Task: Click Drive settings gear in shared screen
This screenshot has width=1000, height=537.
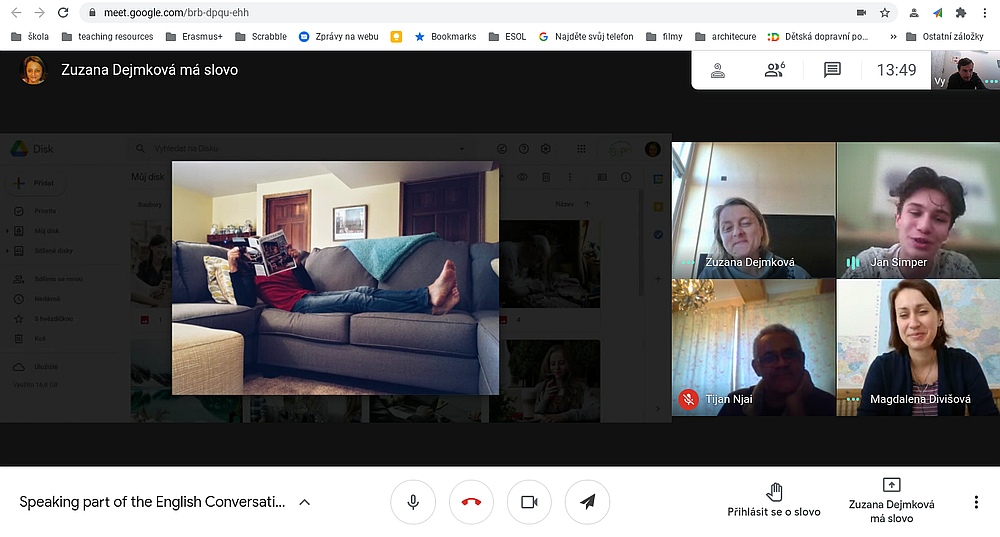Action: (x=545, y=149)
